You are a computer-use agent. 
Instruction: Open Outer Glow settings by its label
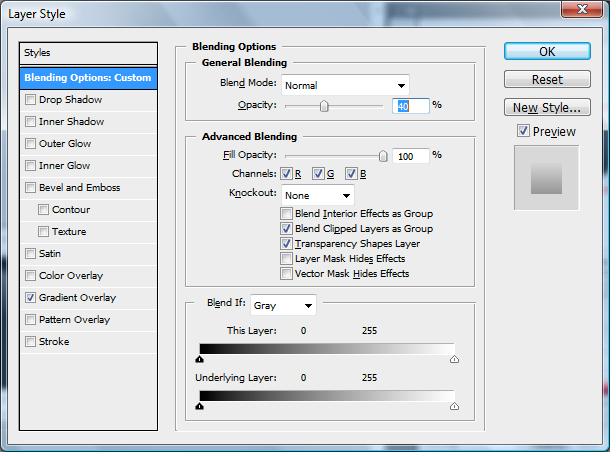tap(65, 144)
